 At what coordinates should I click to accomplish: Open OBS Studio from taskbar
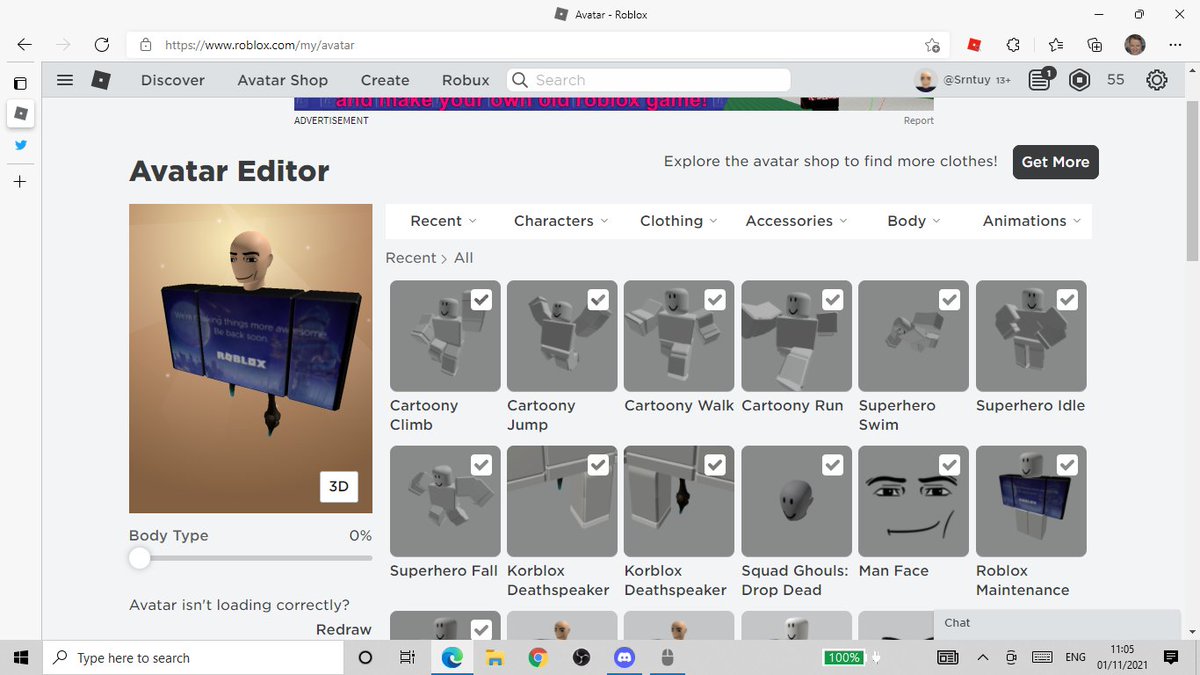[x=581, y=657]
